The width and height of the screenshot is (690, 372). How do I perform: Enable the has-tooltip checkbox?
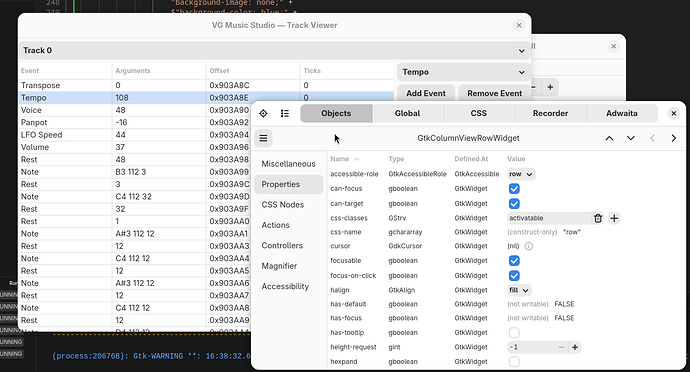[x=514, y=333]
